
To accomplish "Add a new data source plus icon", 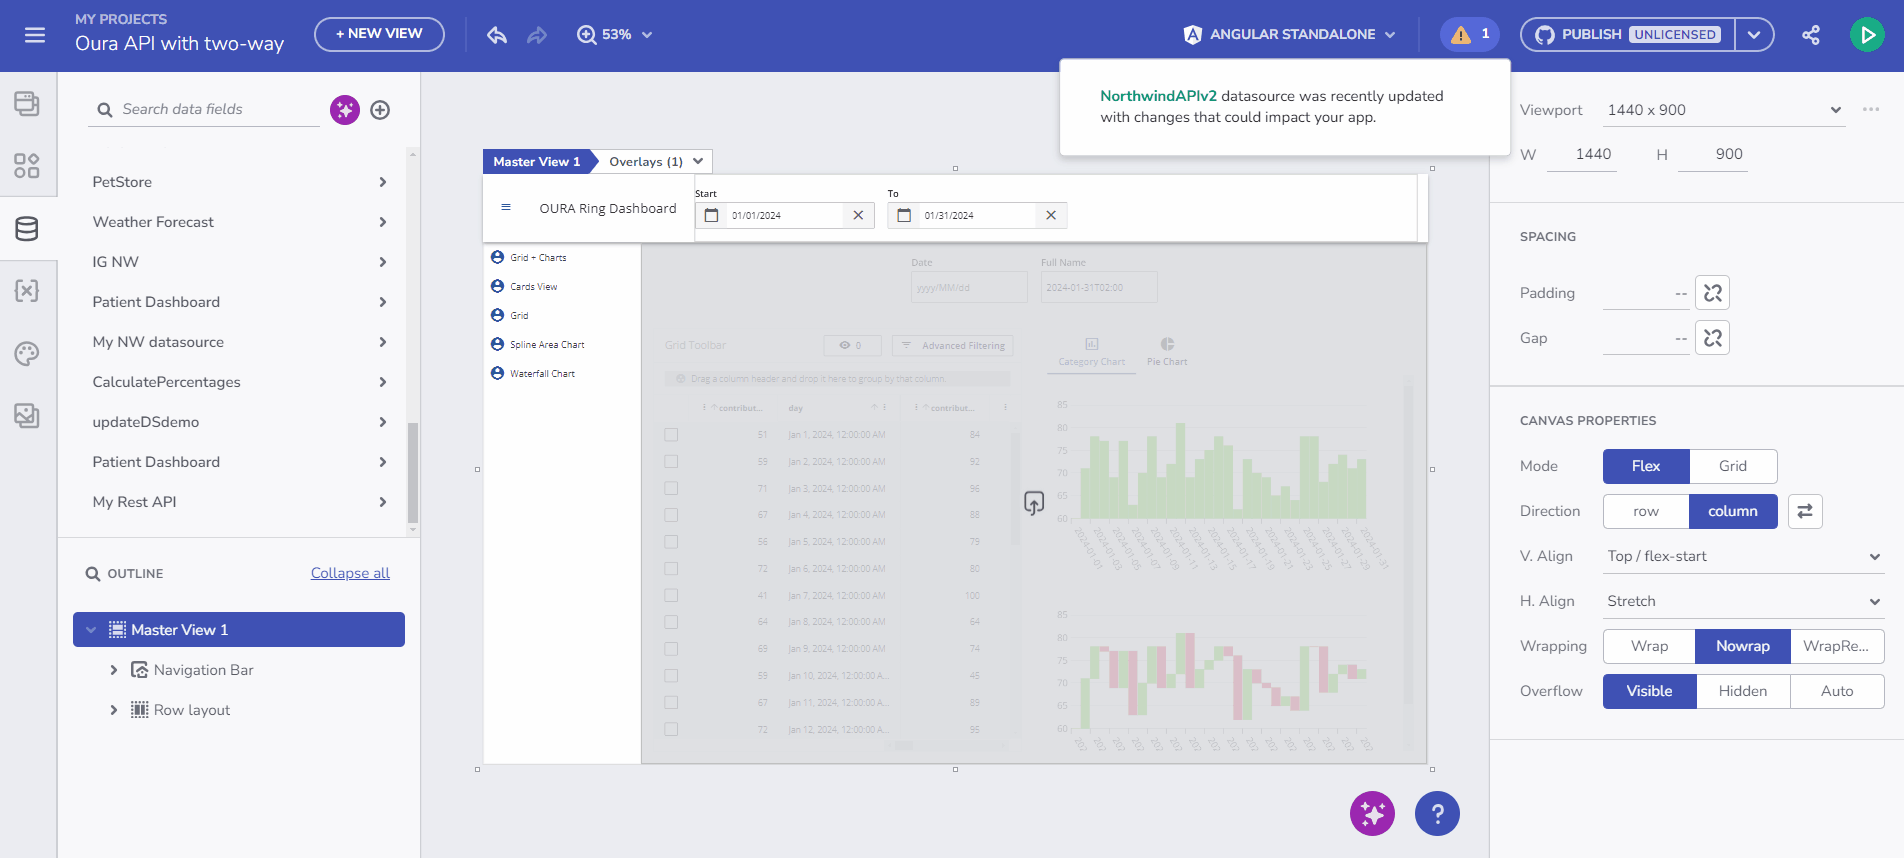I will click(x=380, y=110).
